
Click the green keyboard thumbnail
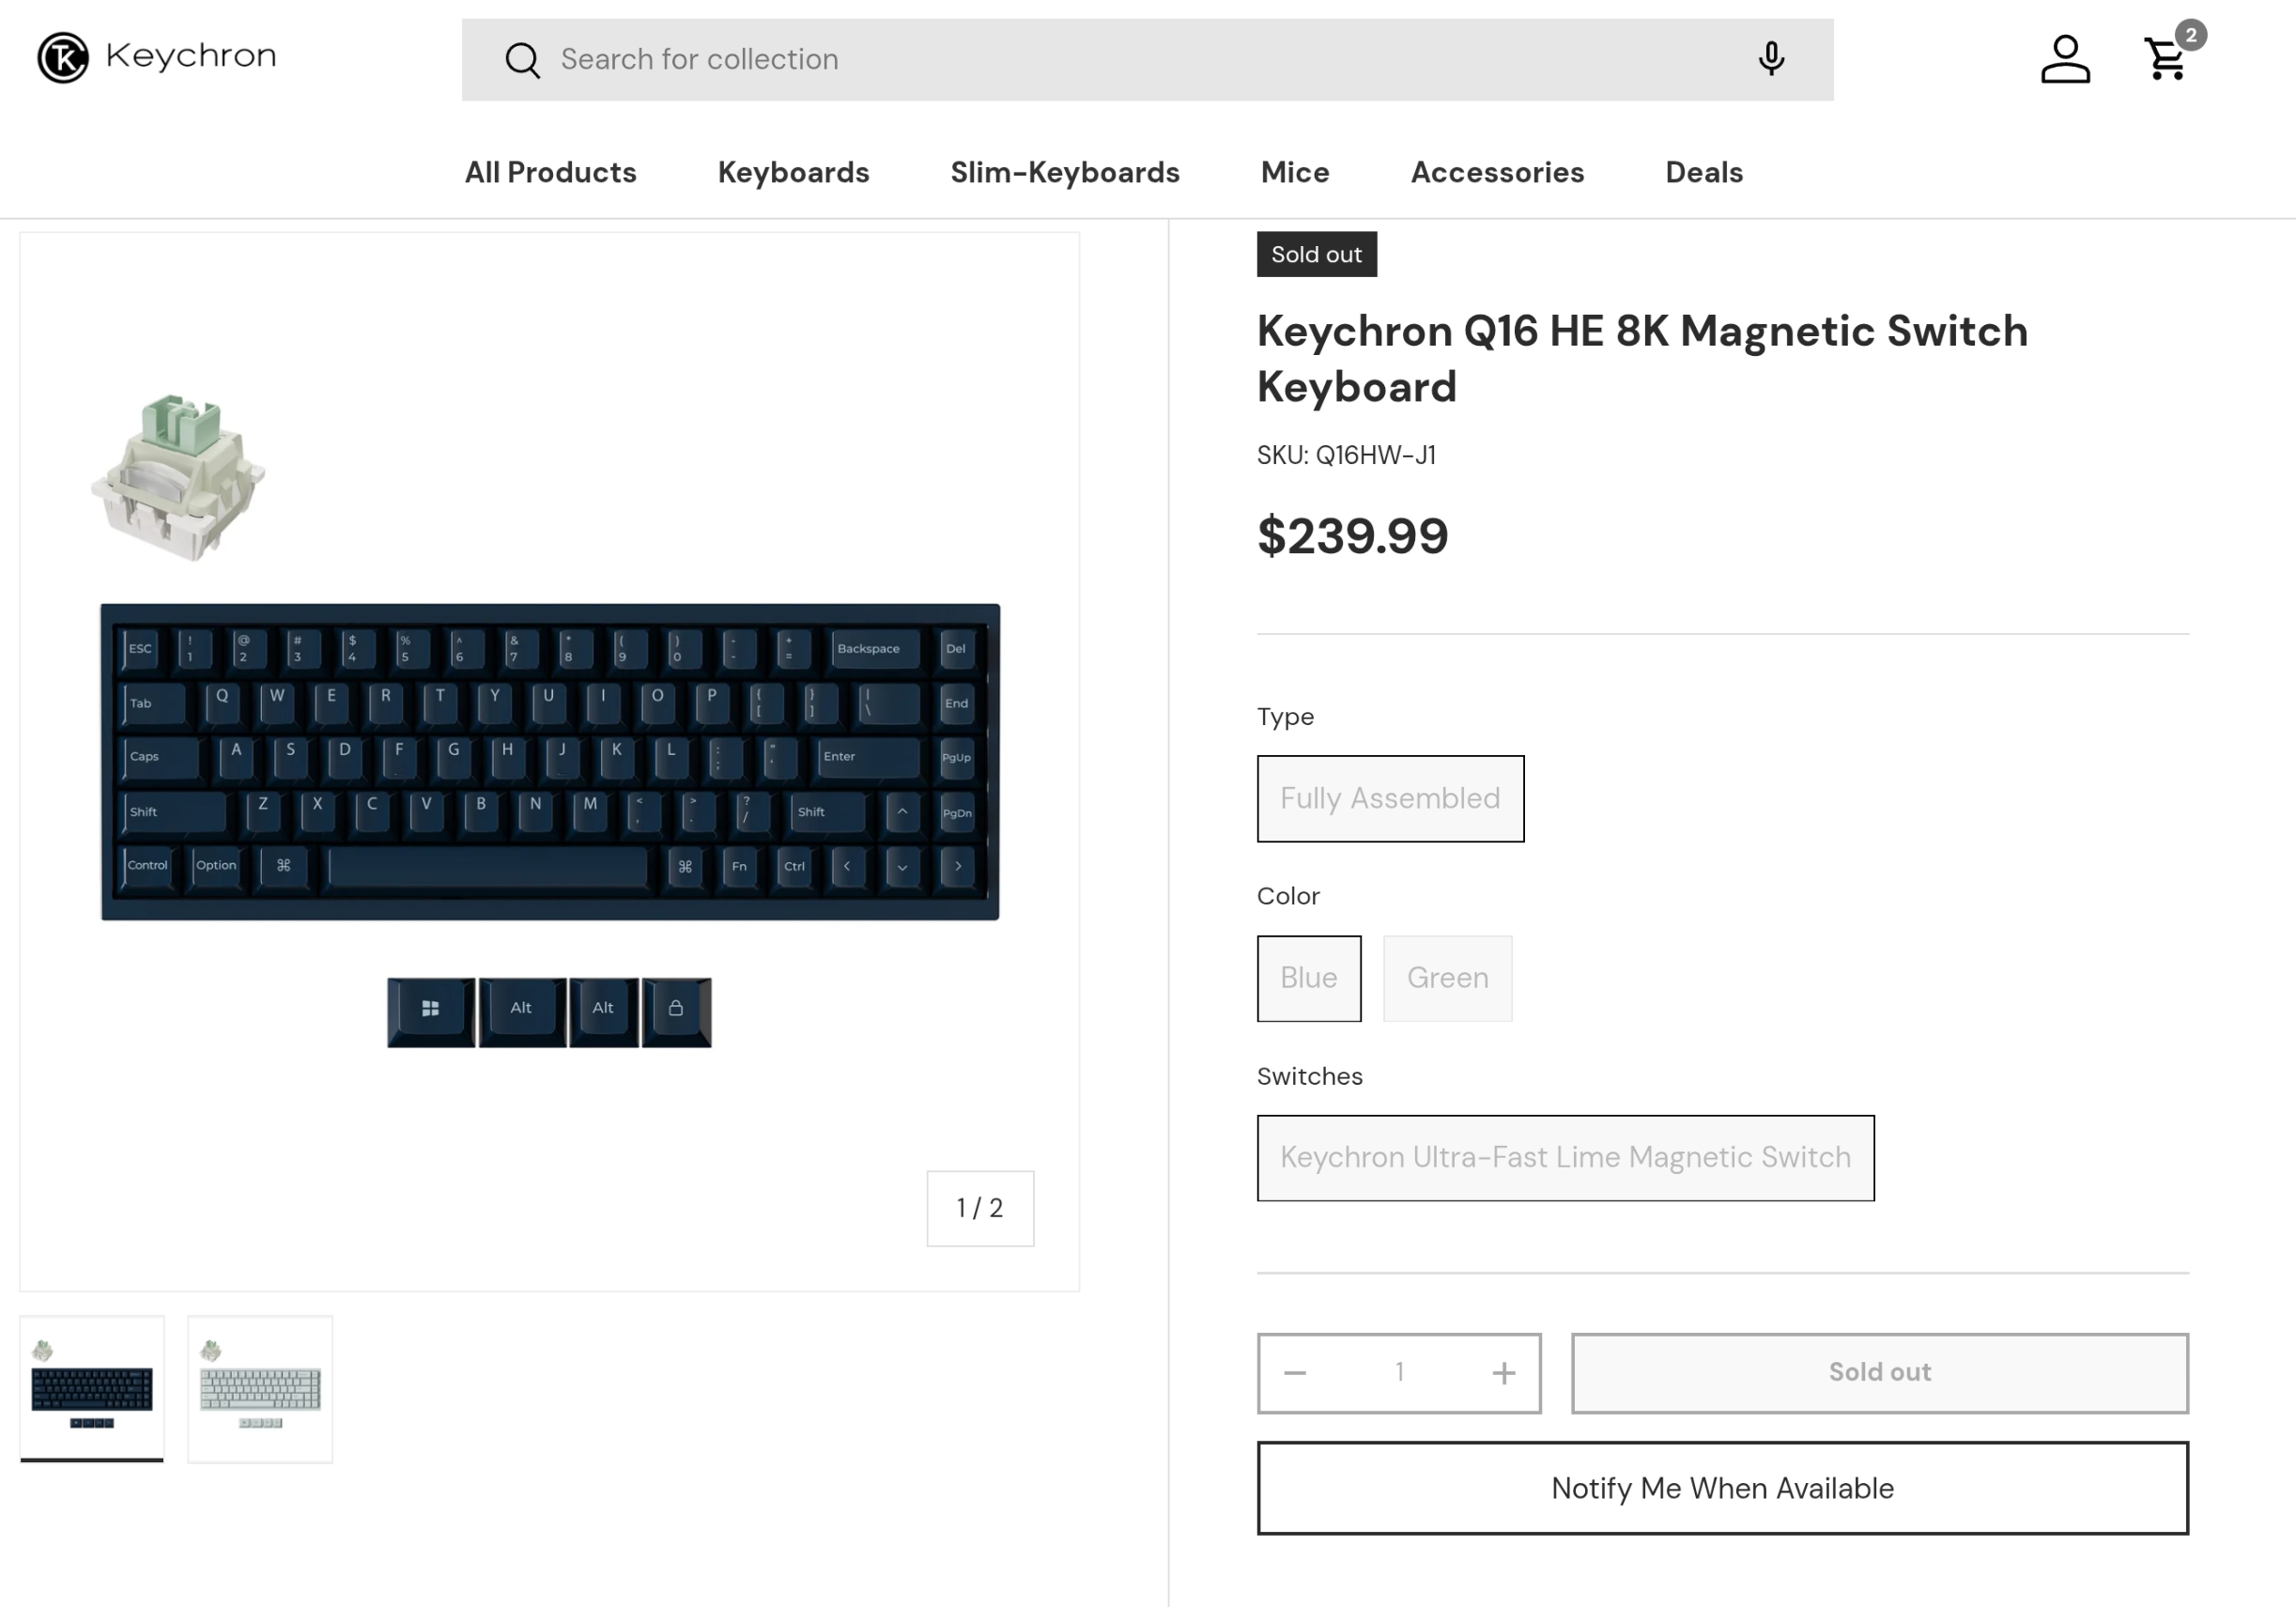coord(259,1388)
